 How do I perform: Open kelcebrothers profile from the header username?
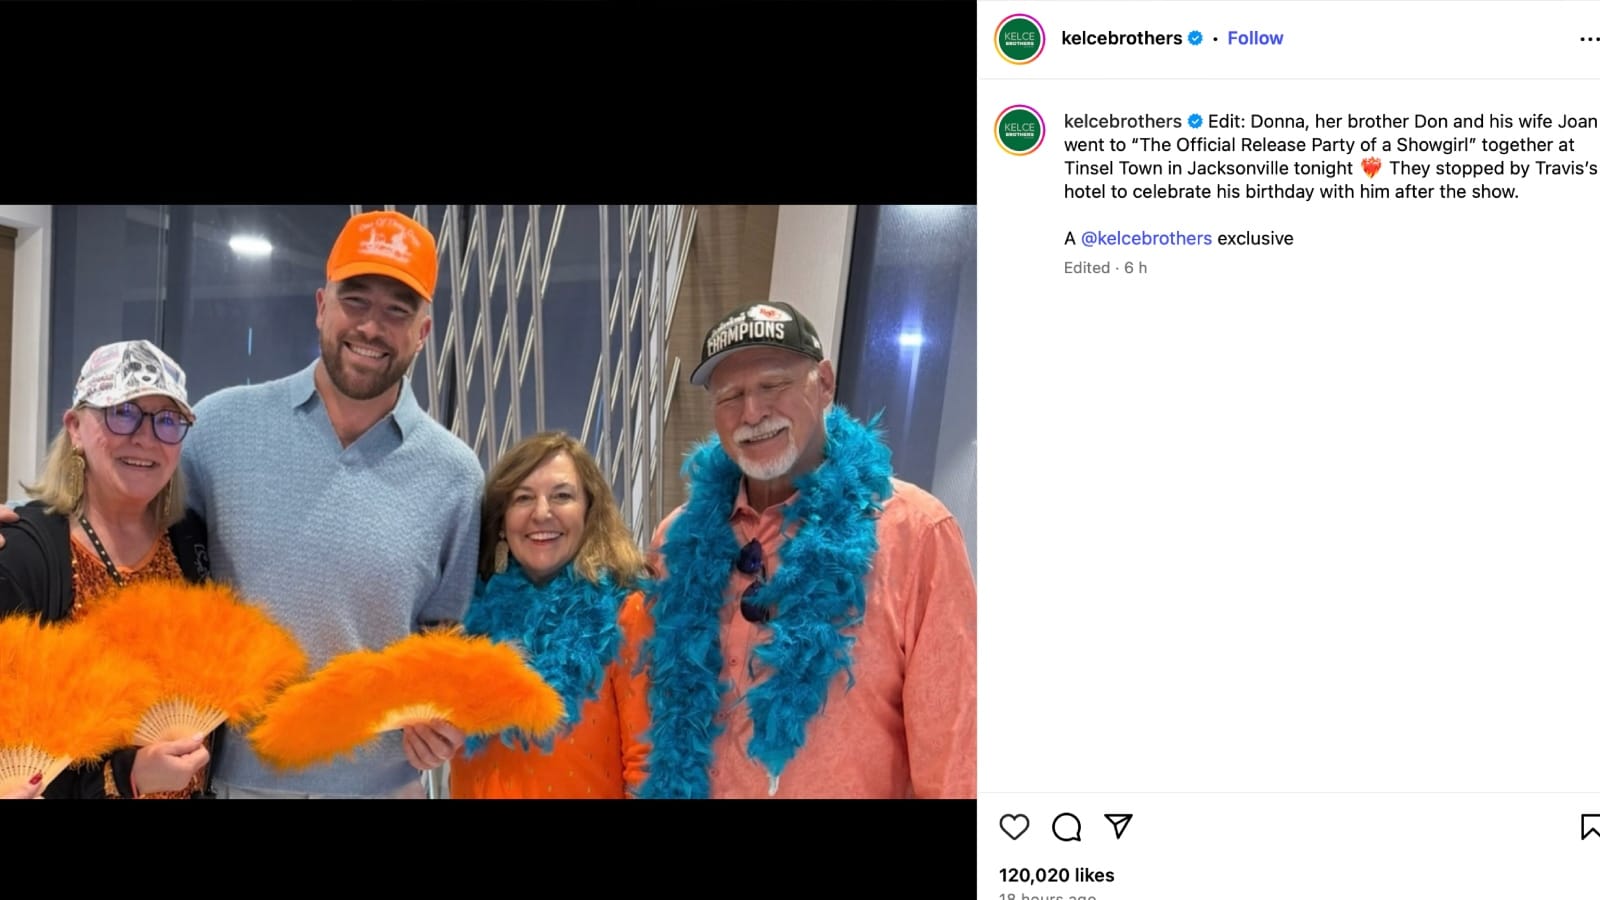1121,38
